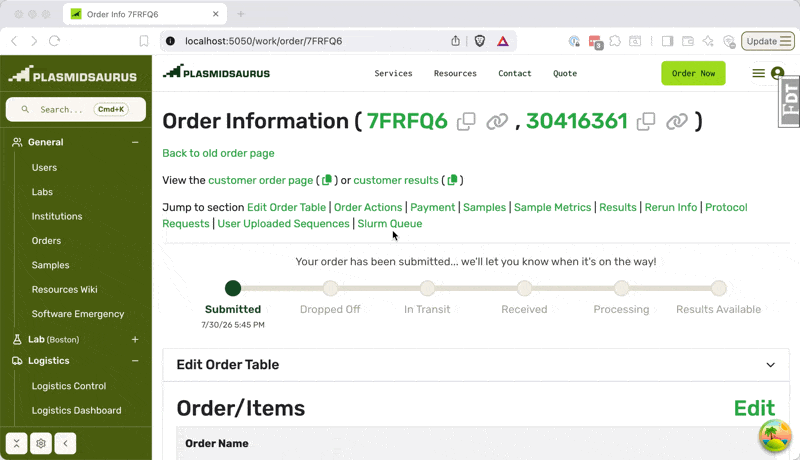Copy the customer results link icon
800x460 pixels.
(452, 180)
